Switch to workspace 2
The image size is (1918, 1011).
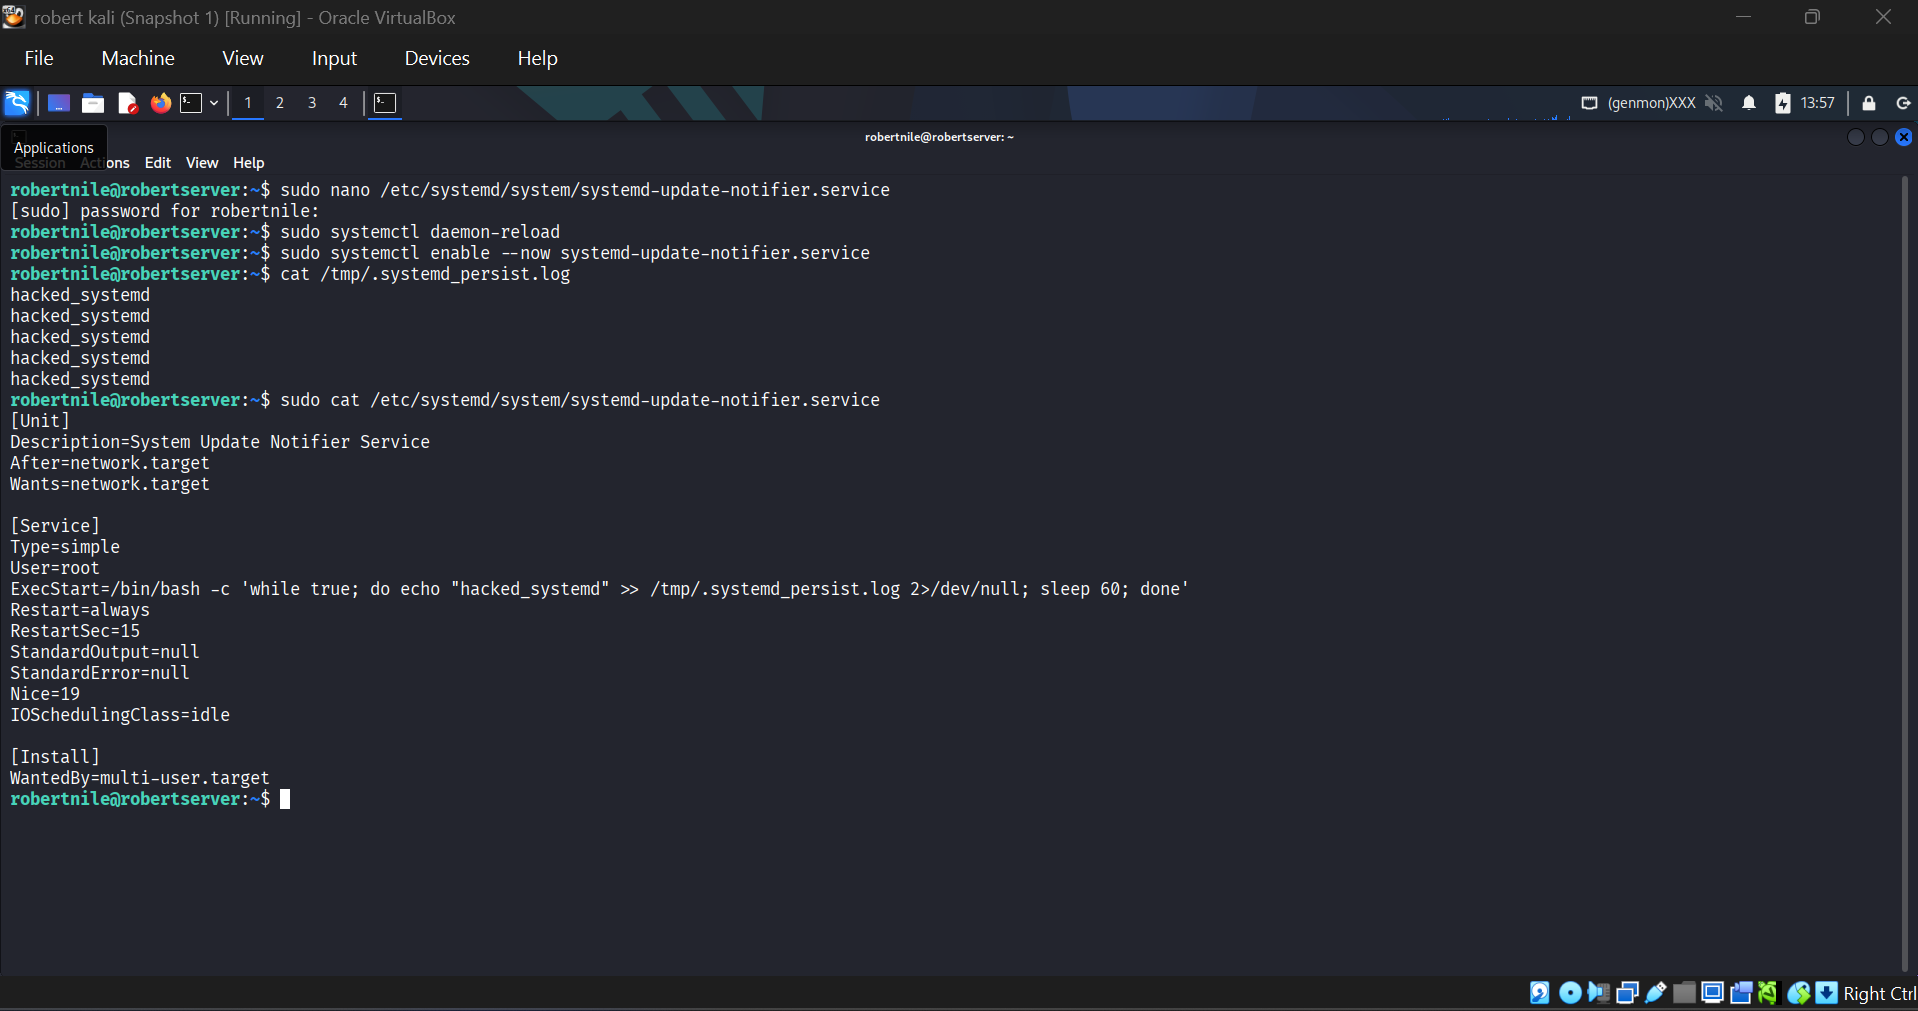tap(280, 103)
